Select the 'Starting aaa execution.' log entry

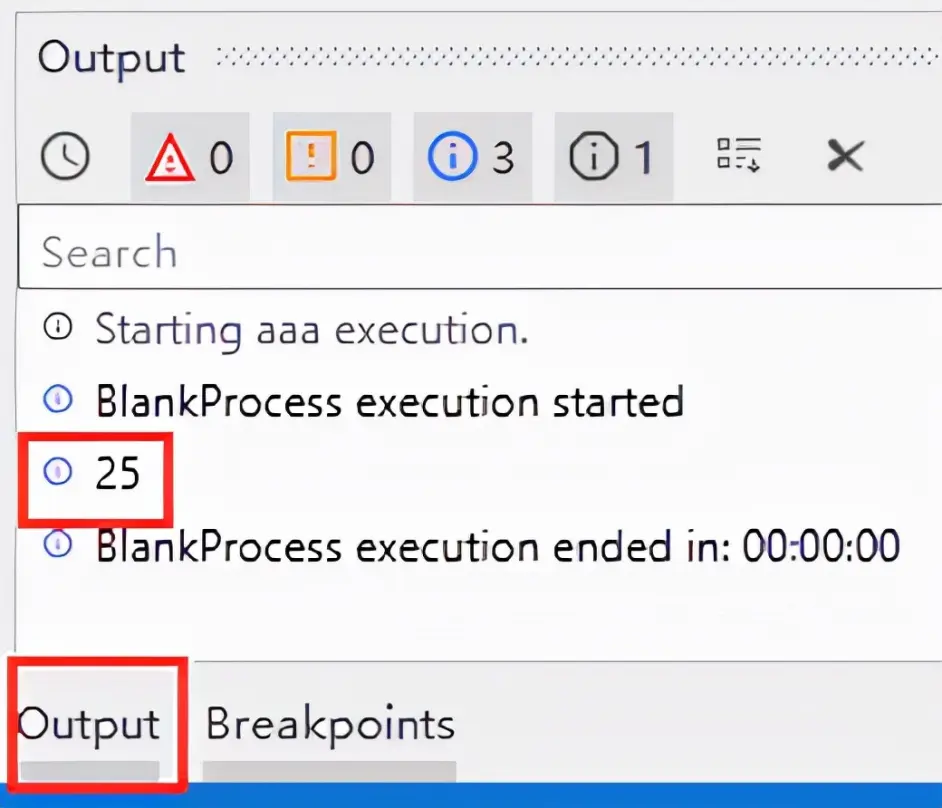[x=479, y=329]
